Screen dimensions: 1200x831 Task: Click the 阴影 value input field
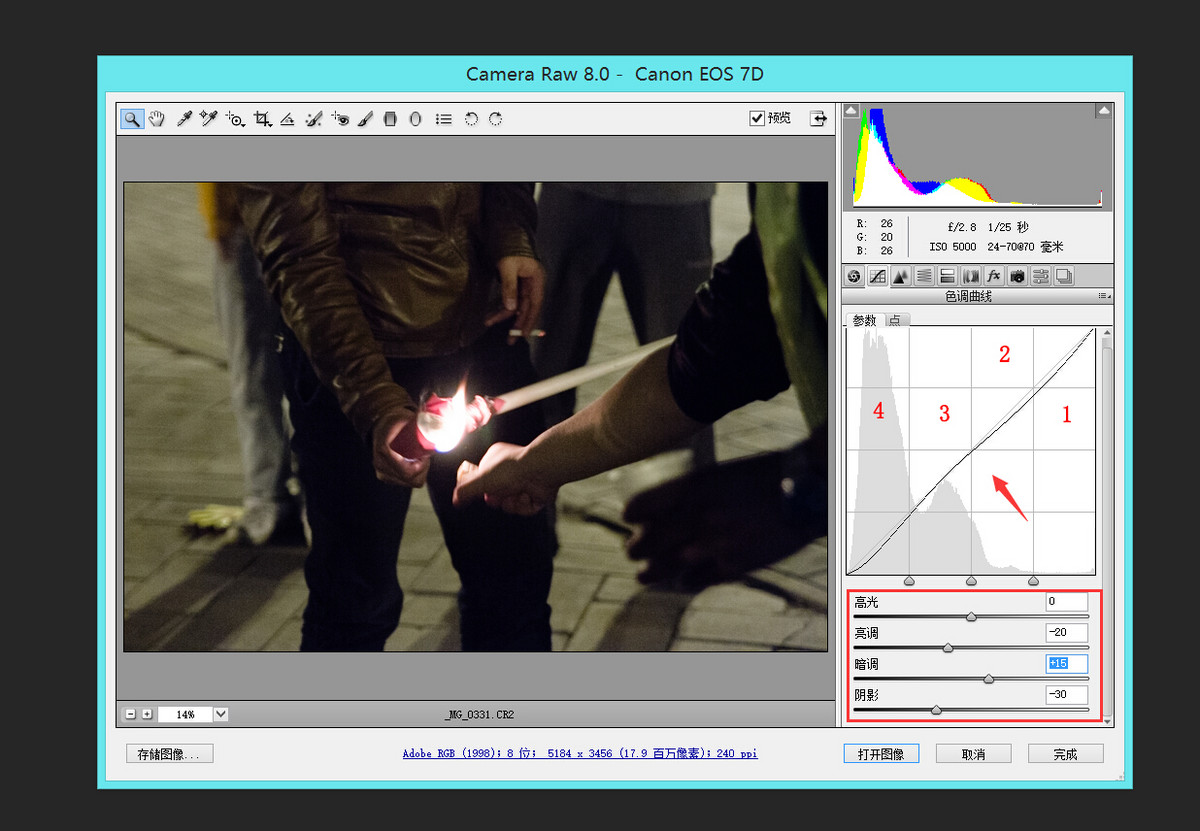click(x=1066, y=694)
